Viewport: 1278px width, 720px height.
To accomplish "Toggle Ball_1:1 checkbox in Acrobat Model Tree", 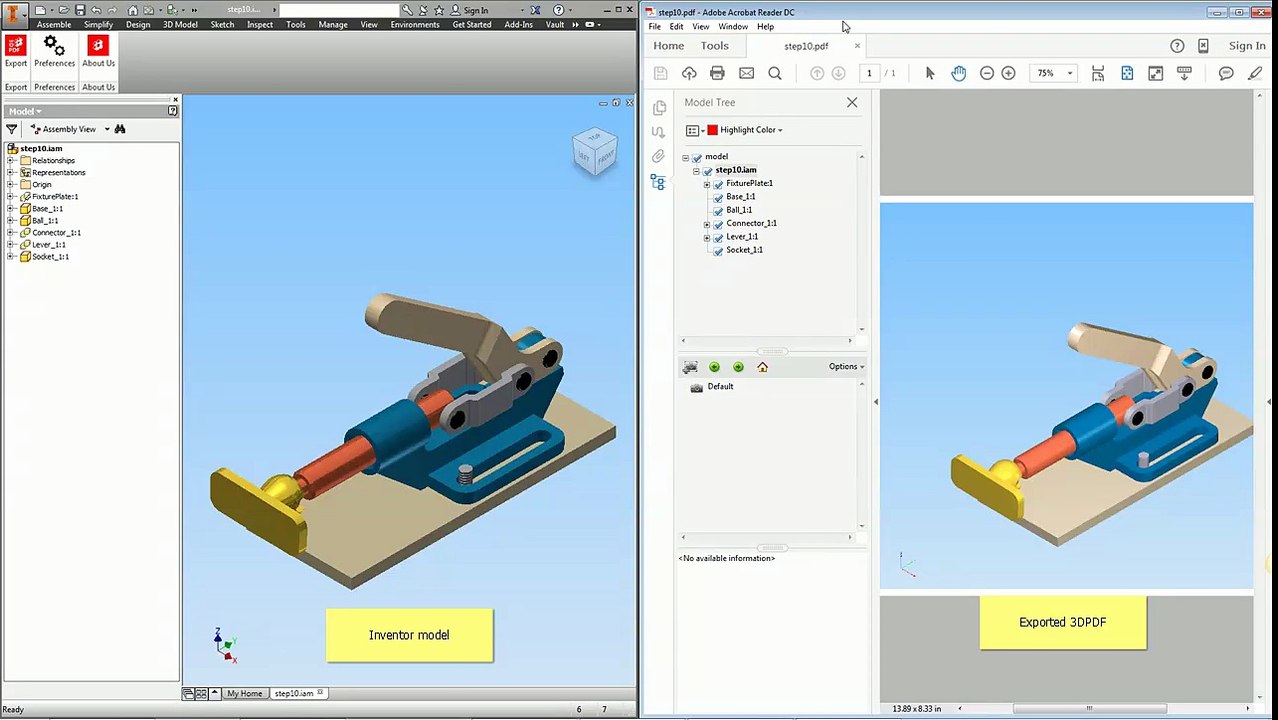I will coord(718,211).
